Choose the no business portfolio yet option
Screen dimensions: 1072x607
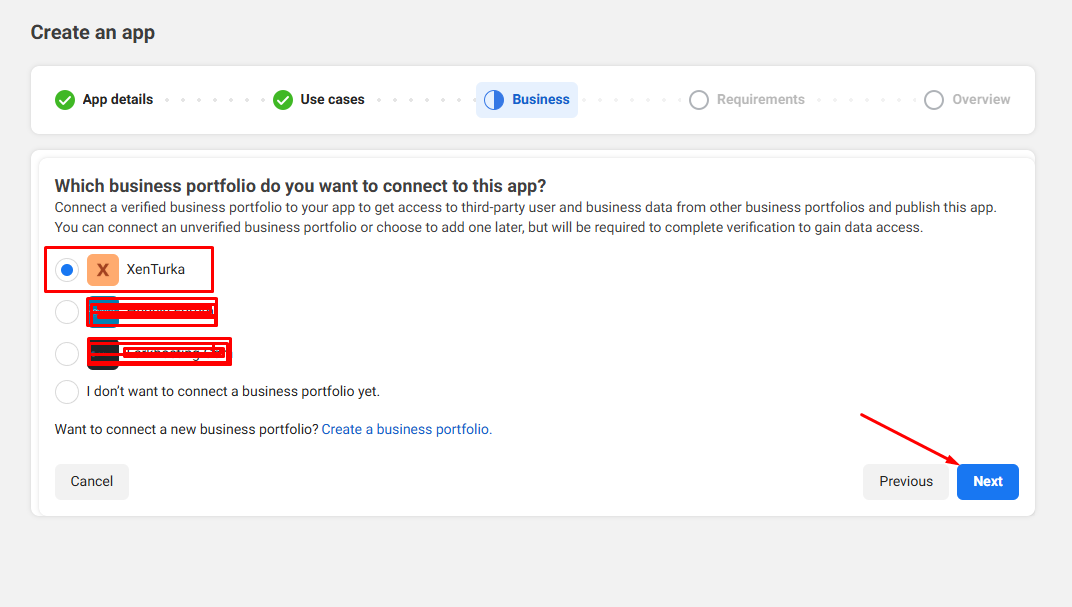tap(67, 392)
